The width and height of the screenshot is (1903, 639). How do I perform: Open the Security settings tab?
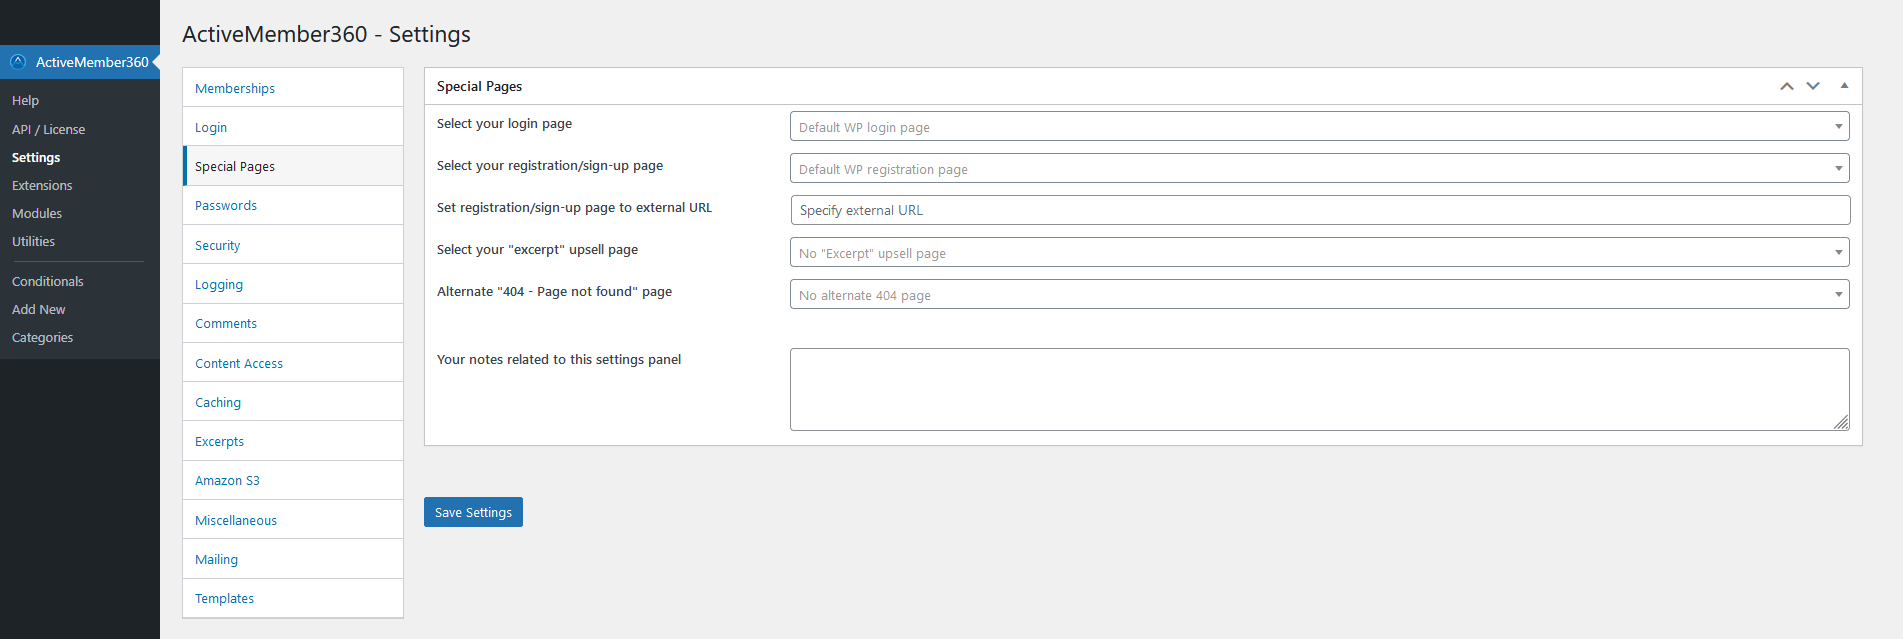point(217,245)
